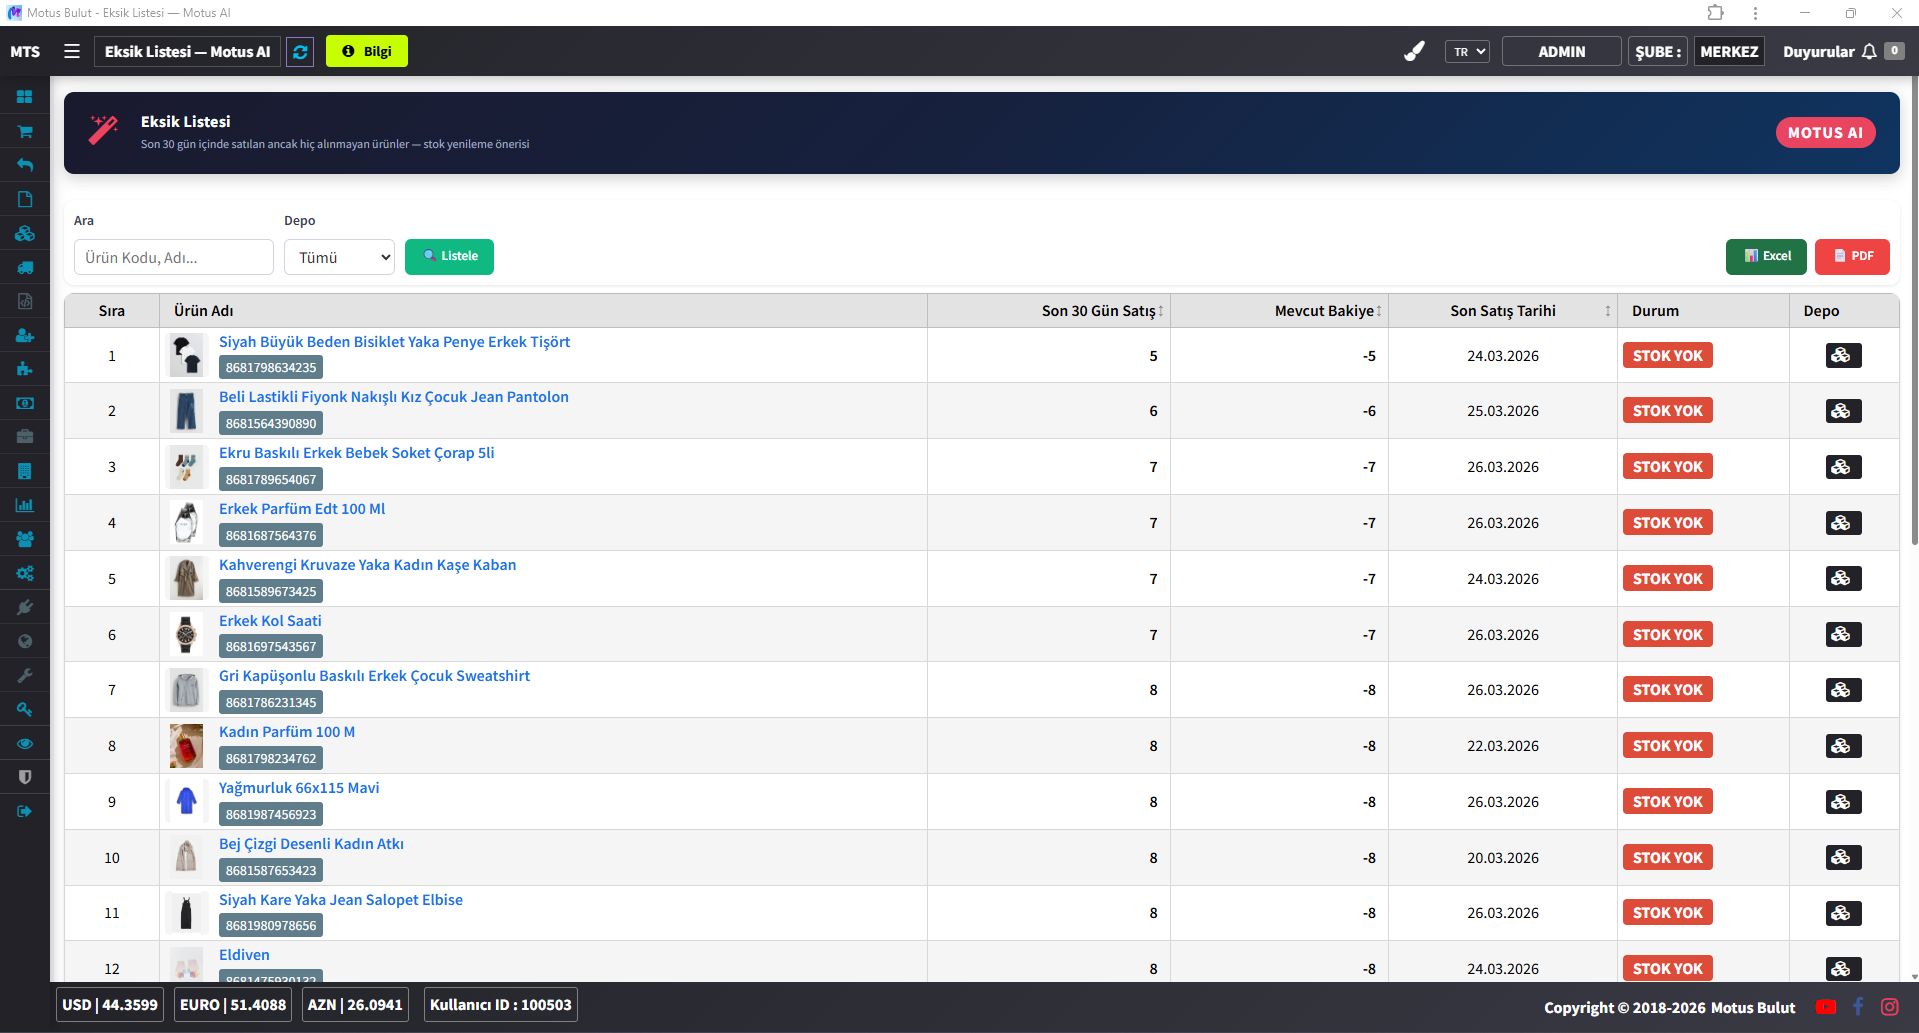Screen dimensions: 1919x1033
Task: Open the Yağmurluk 66x115 Mavi product link
Action: click(299, 788)
